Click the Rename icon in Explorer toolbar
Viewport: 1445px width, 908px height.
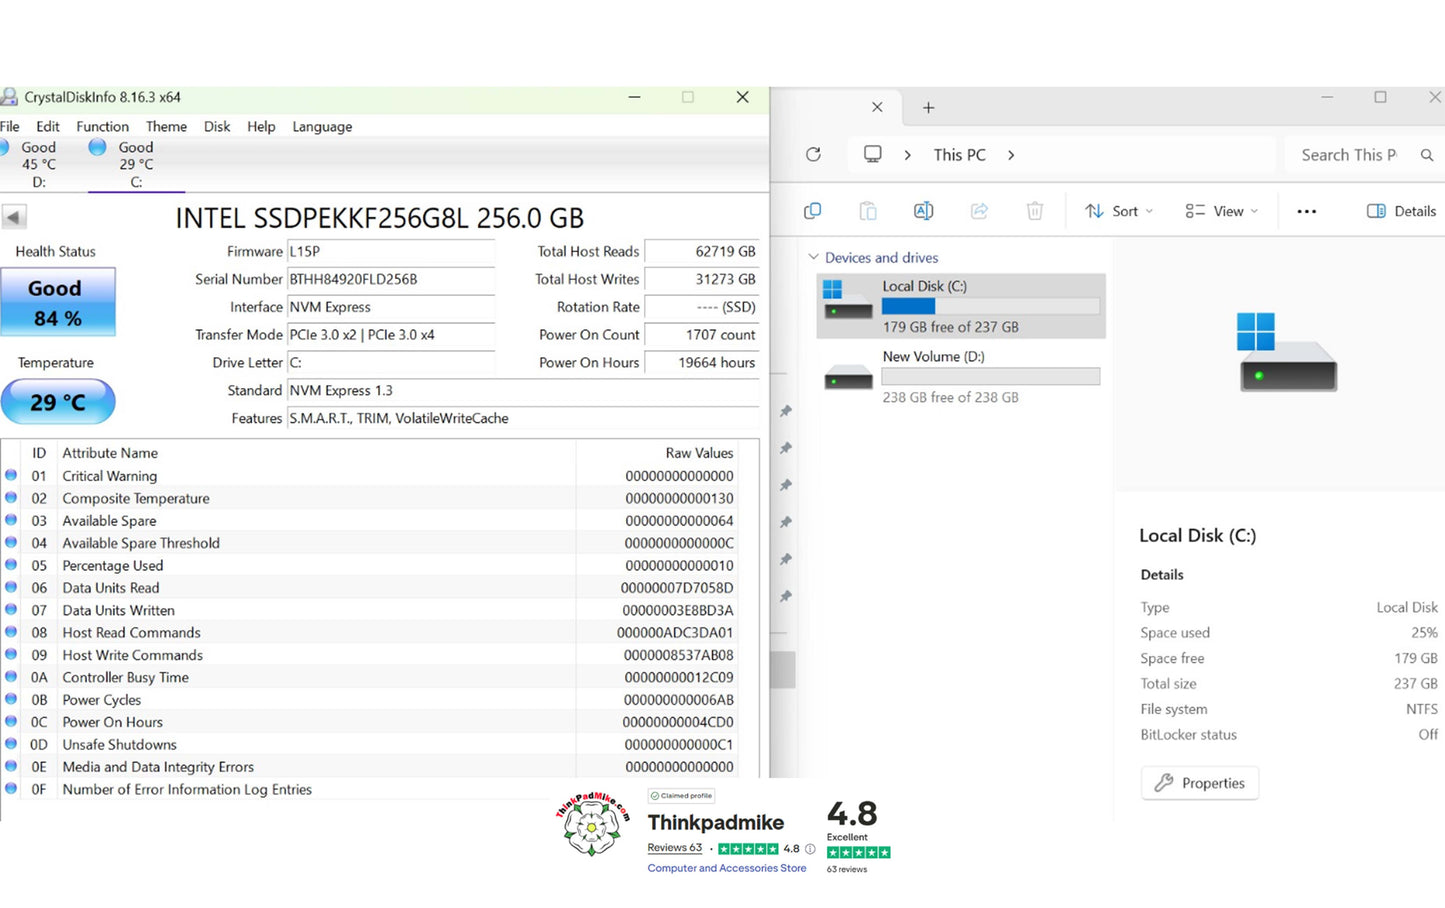pos(923,211)
